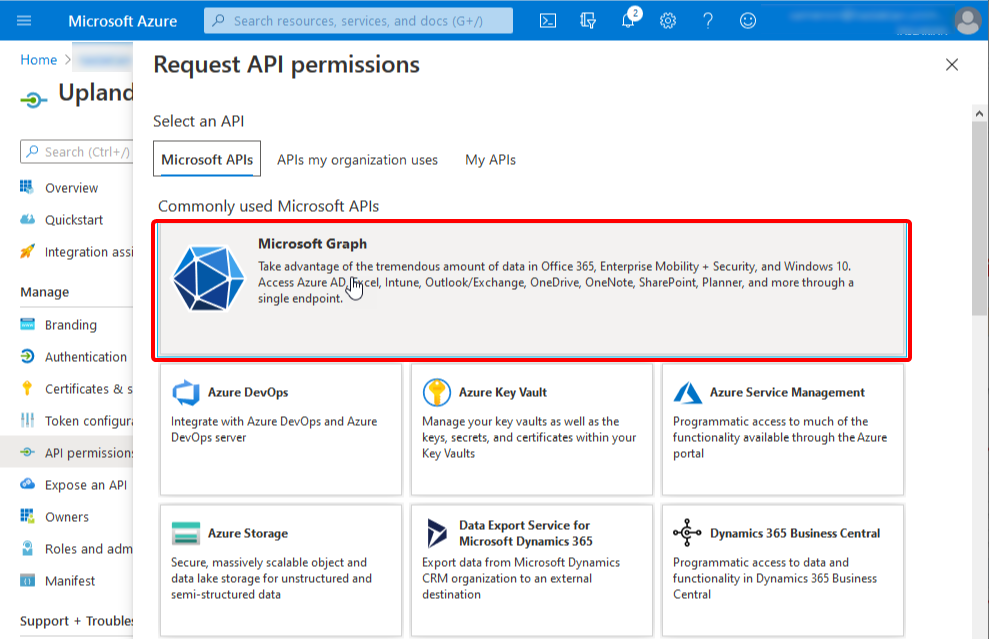Click the top search resources box
Viewport: 989px width, 639px height.
coord(358,20)
